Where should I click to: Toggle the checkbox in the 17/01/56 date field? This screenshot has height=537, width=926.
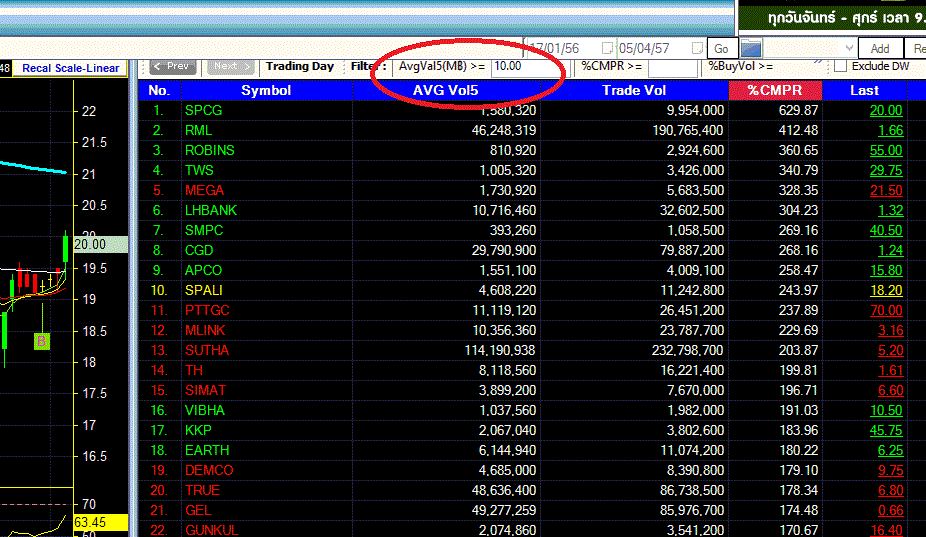(x=607, y=48)
